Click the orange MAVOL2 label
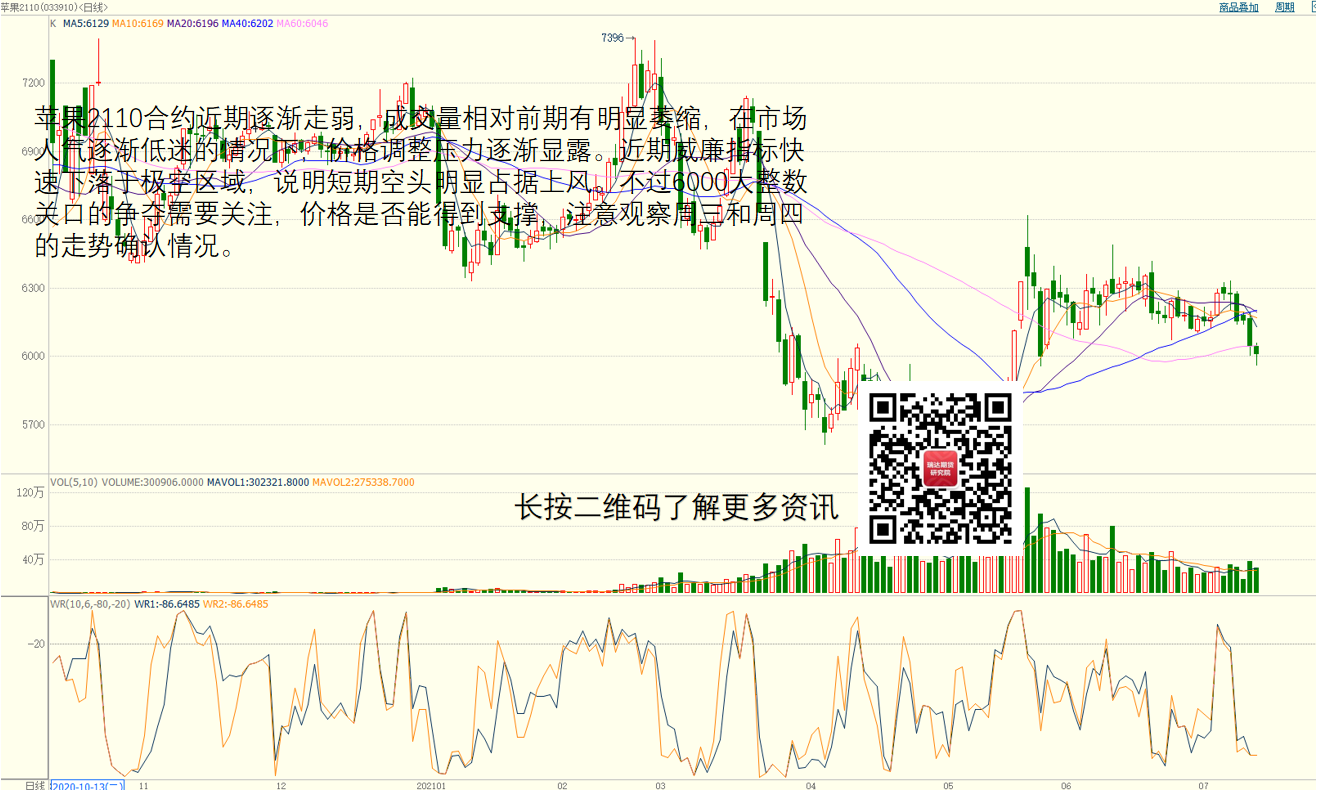This screenshot has height=793, width=1331. [x=363, y=483]
